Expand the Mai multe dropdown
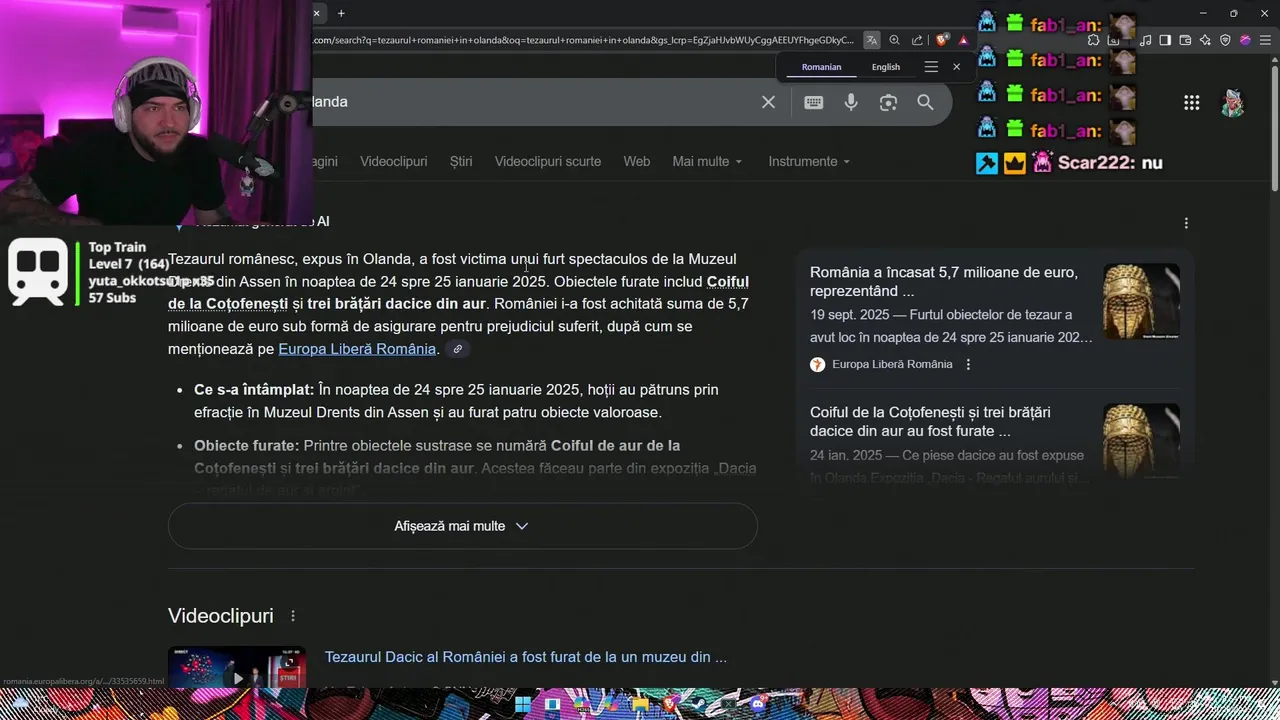1280x720 pixels. (x=708, y=161)
